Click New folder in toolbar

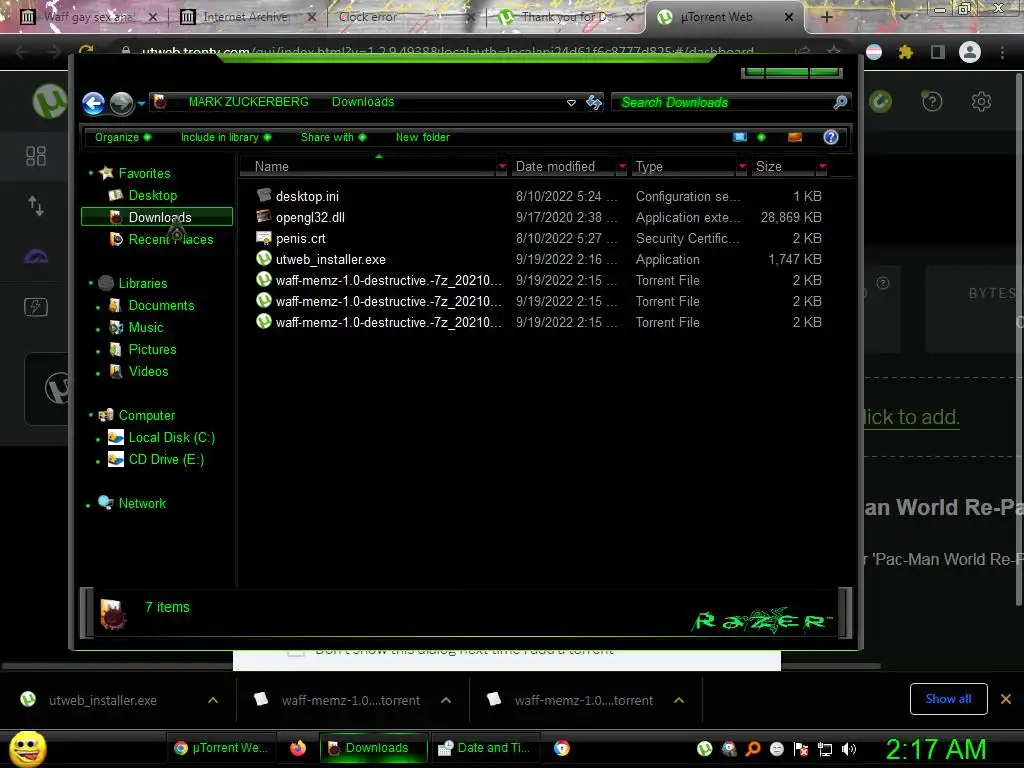(423, 137)
